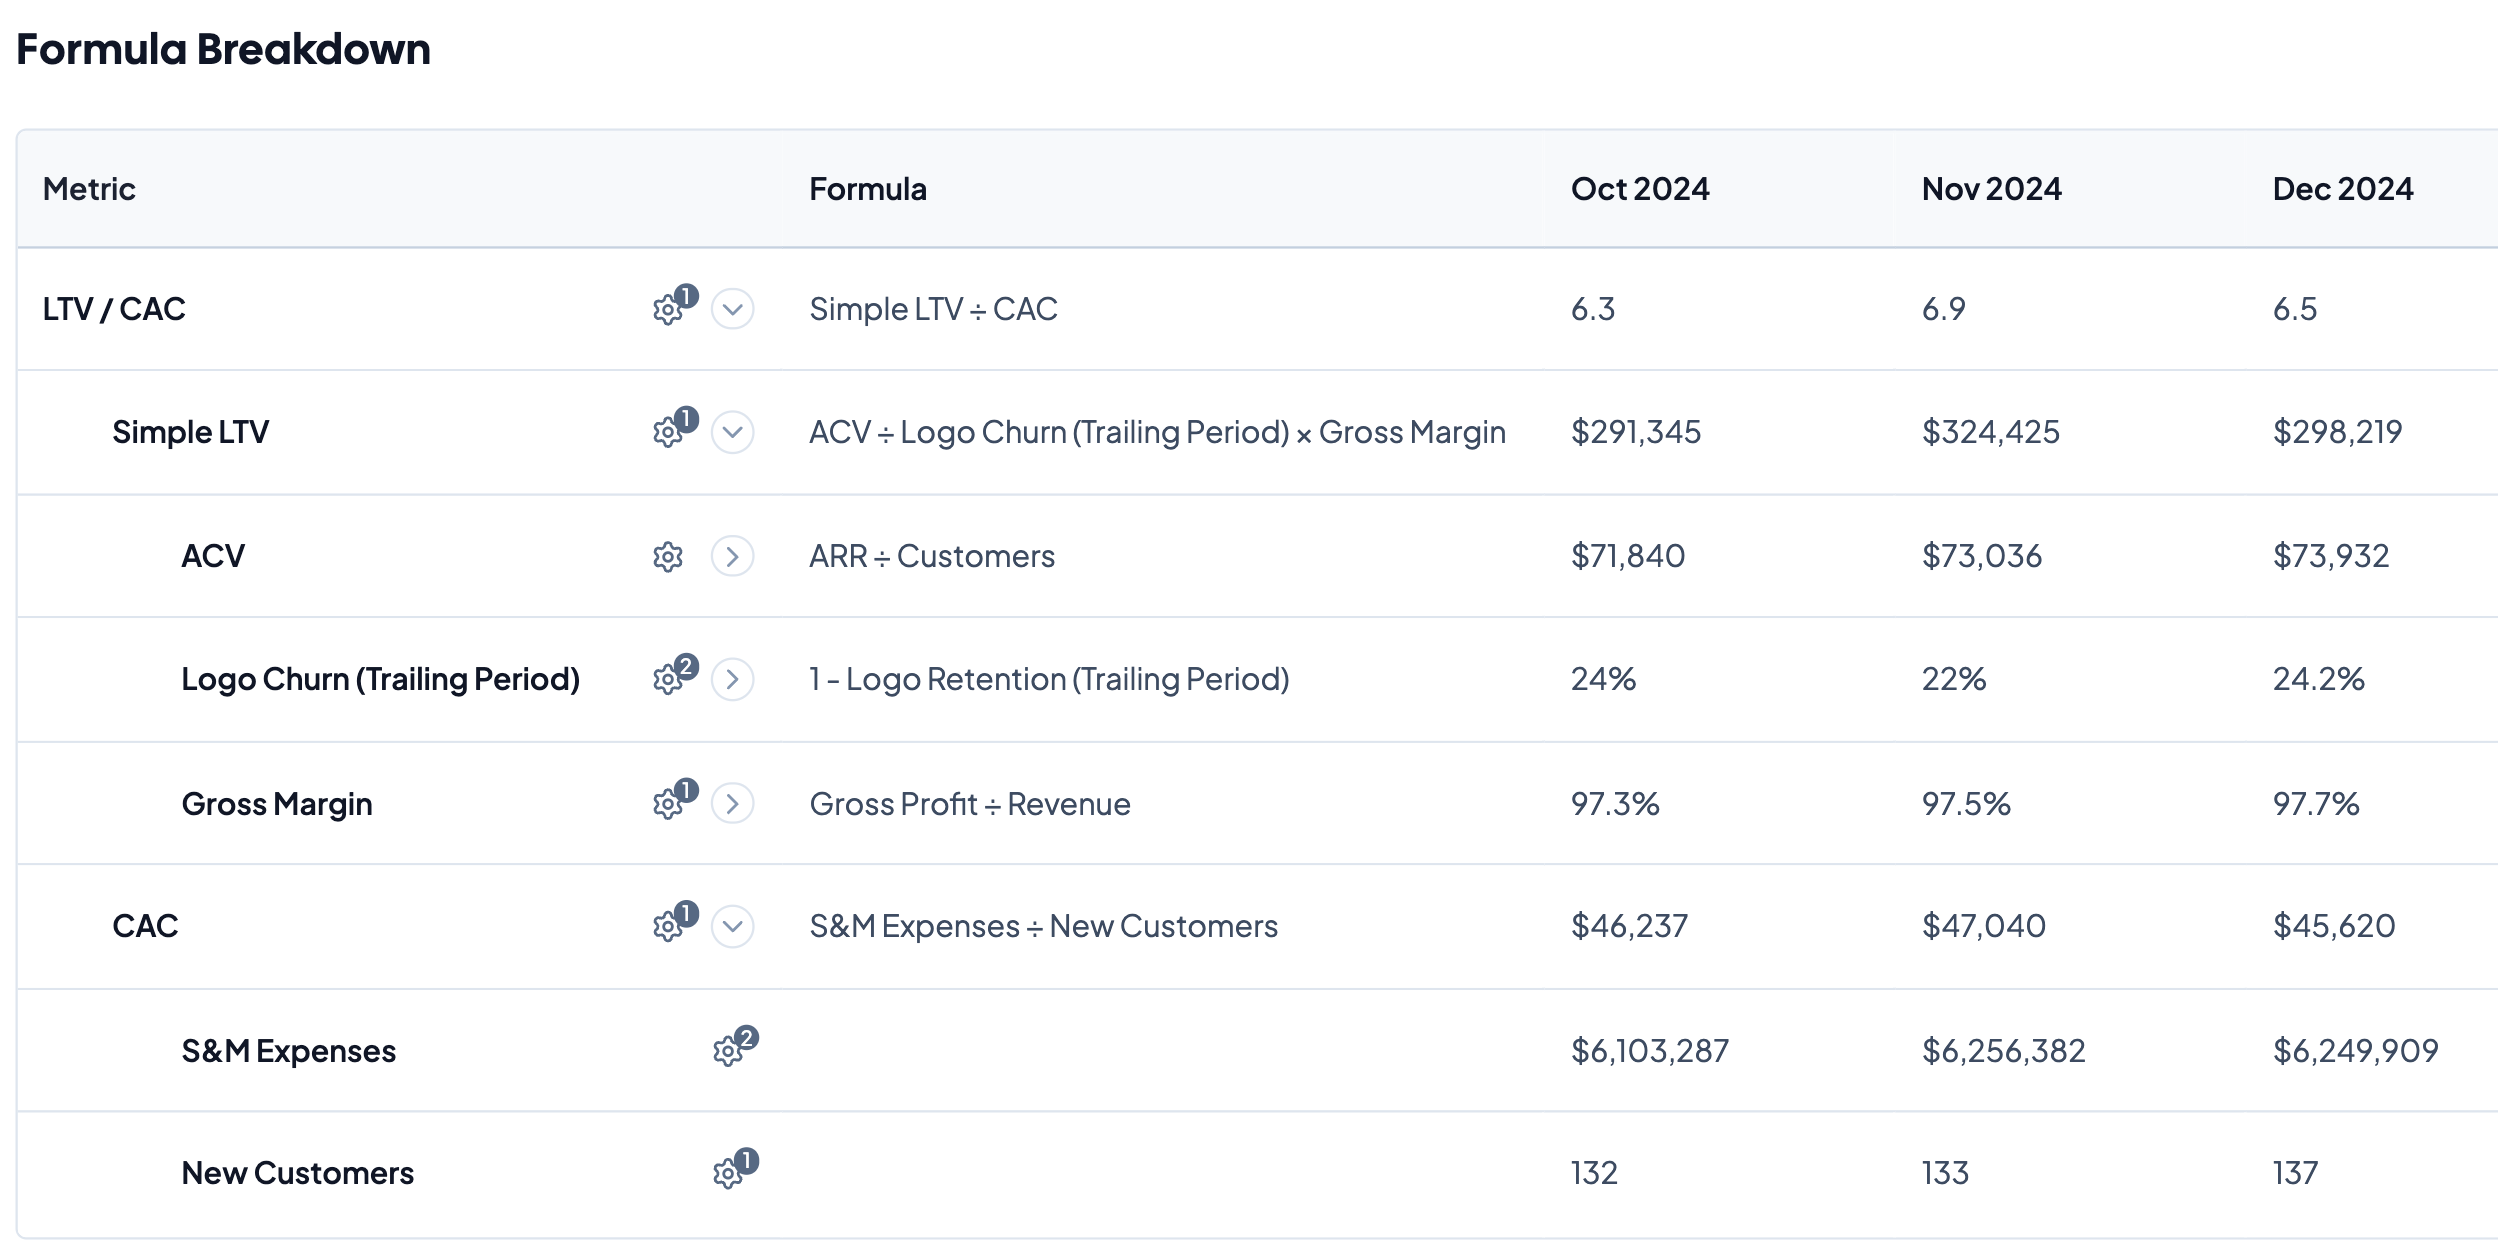Viewport: 2498px width, 1254px height.
Task: Collapse the CAC row chevron
Action: pyautogui.click(x=733, y=926)
